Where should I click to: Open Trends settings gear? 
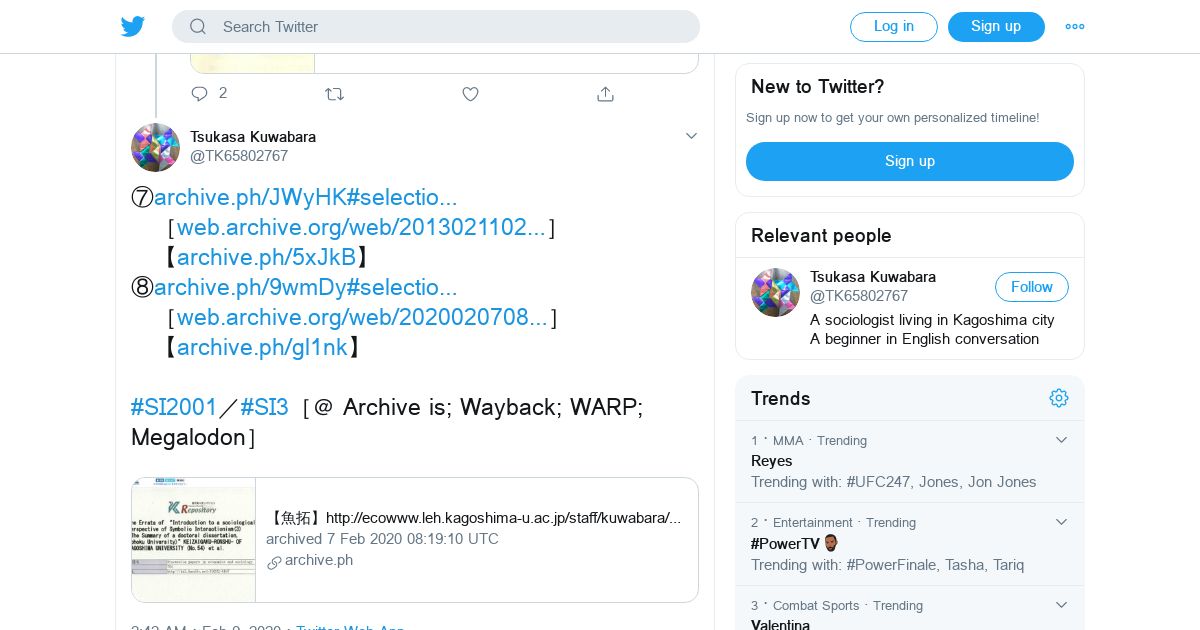coord(1059,398)
